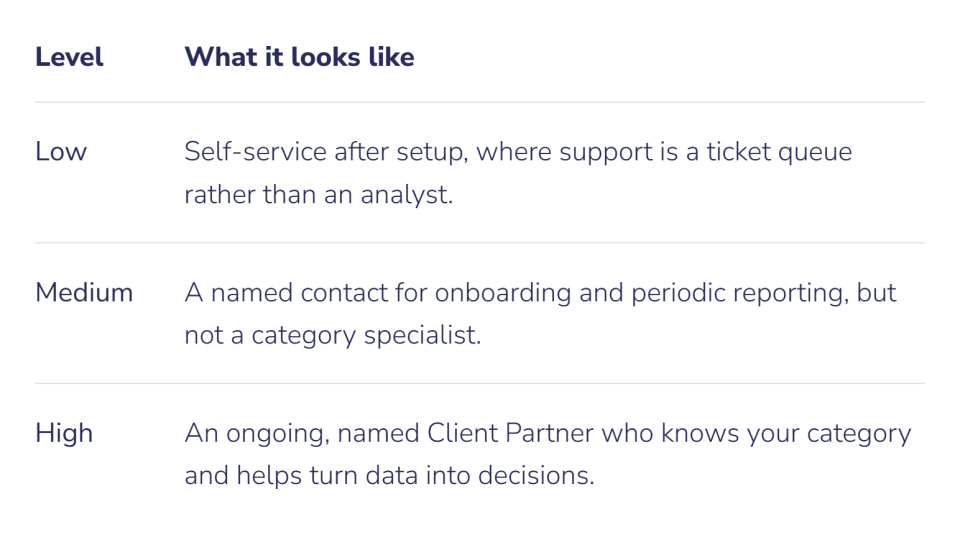Click the "An ongoing, named Client Partner" description

coord(389,432)
